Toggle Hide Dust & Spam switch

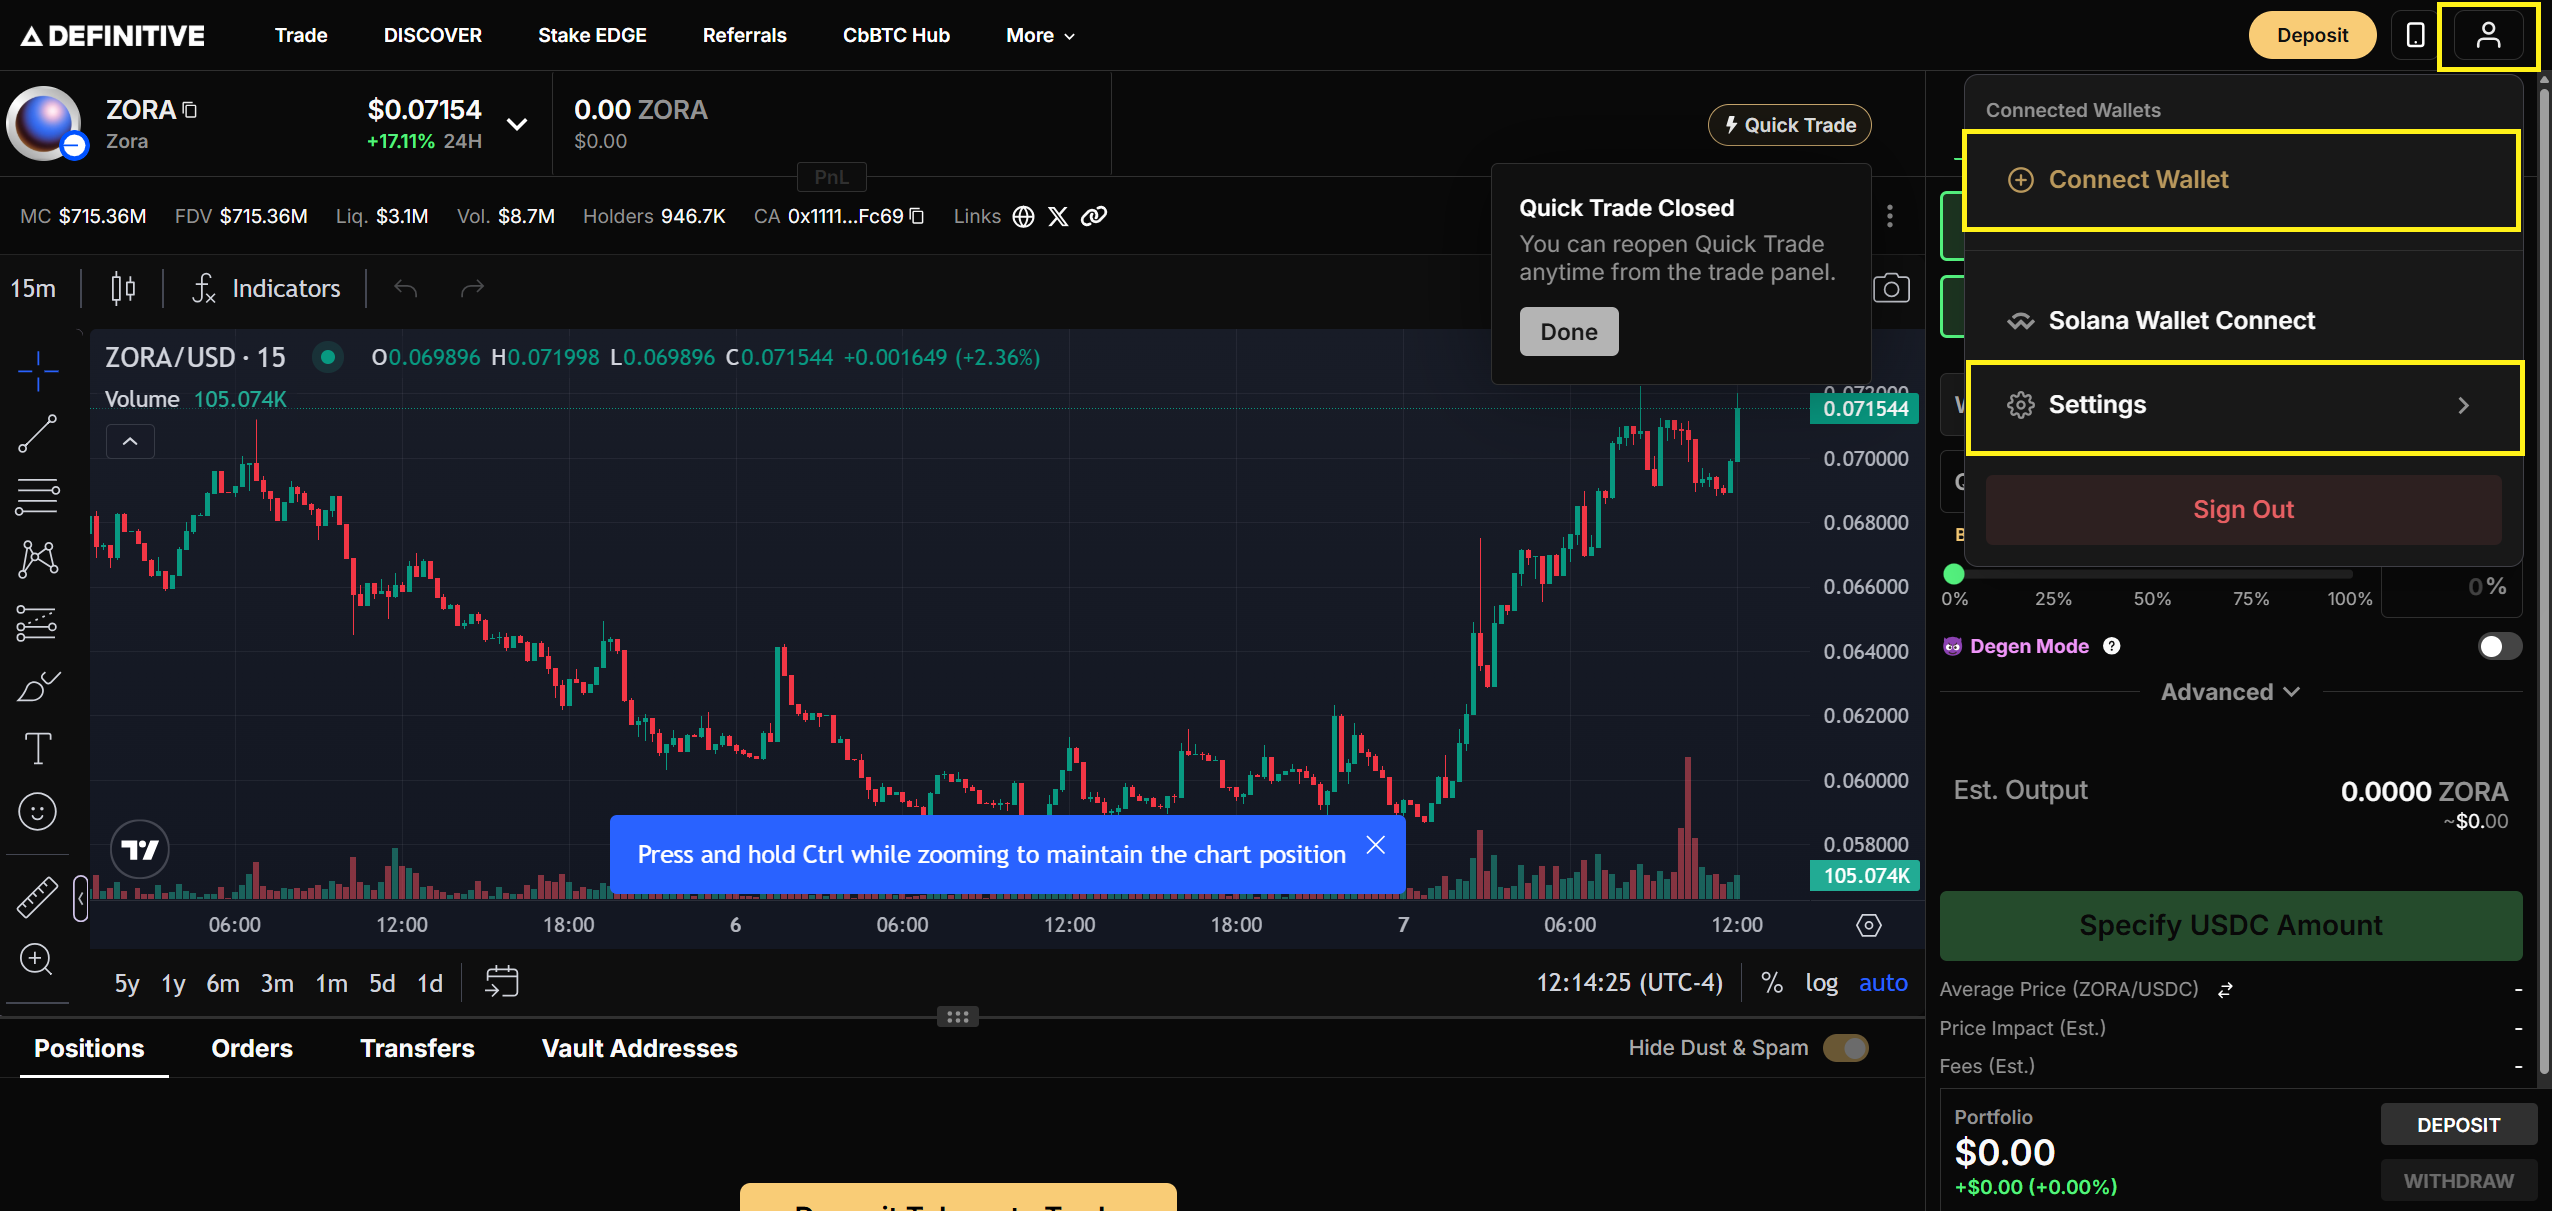1845,1048
